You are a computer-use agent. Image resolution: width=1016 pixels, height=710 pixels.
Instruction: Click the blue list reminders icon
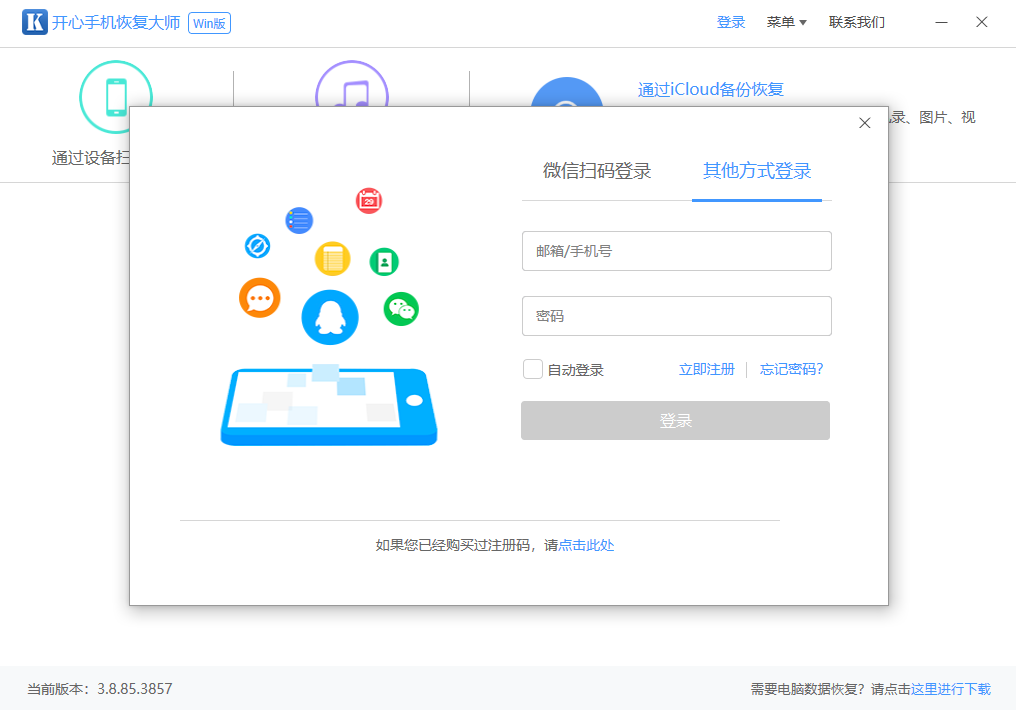tap(299, 221)
